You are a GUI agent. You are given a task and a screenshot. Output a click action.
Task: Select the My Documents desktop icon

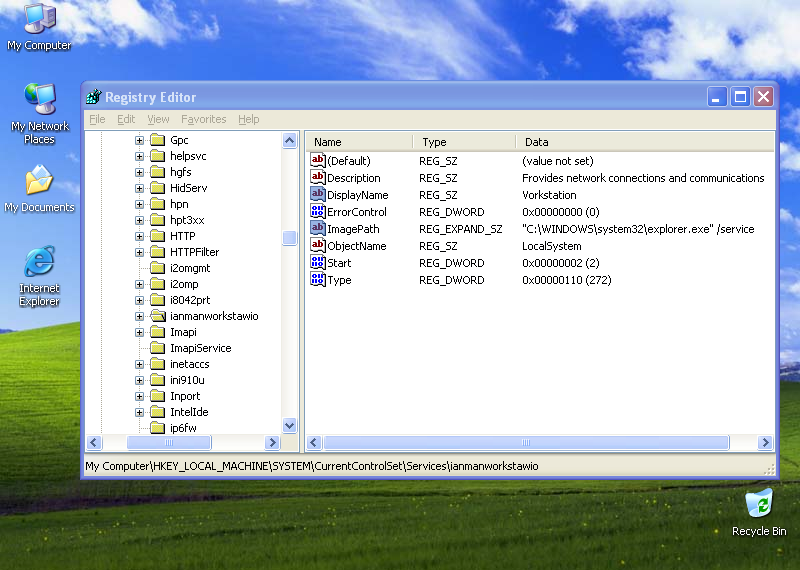[x=39, y=182]
